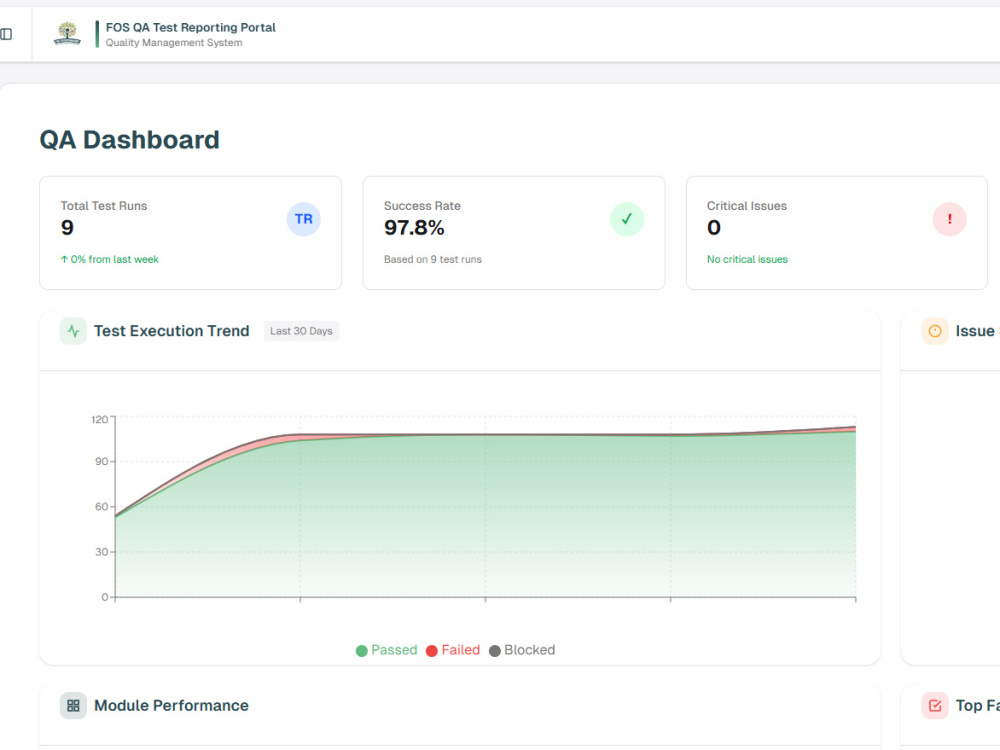Click the red checklist Top Failures icon

pyautogui.click(x=935, y=706)
